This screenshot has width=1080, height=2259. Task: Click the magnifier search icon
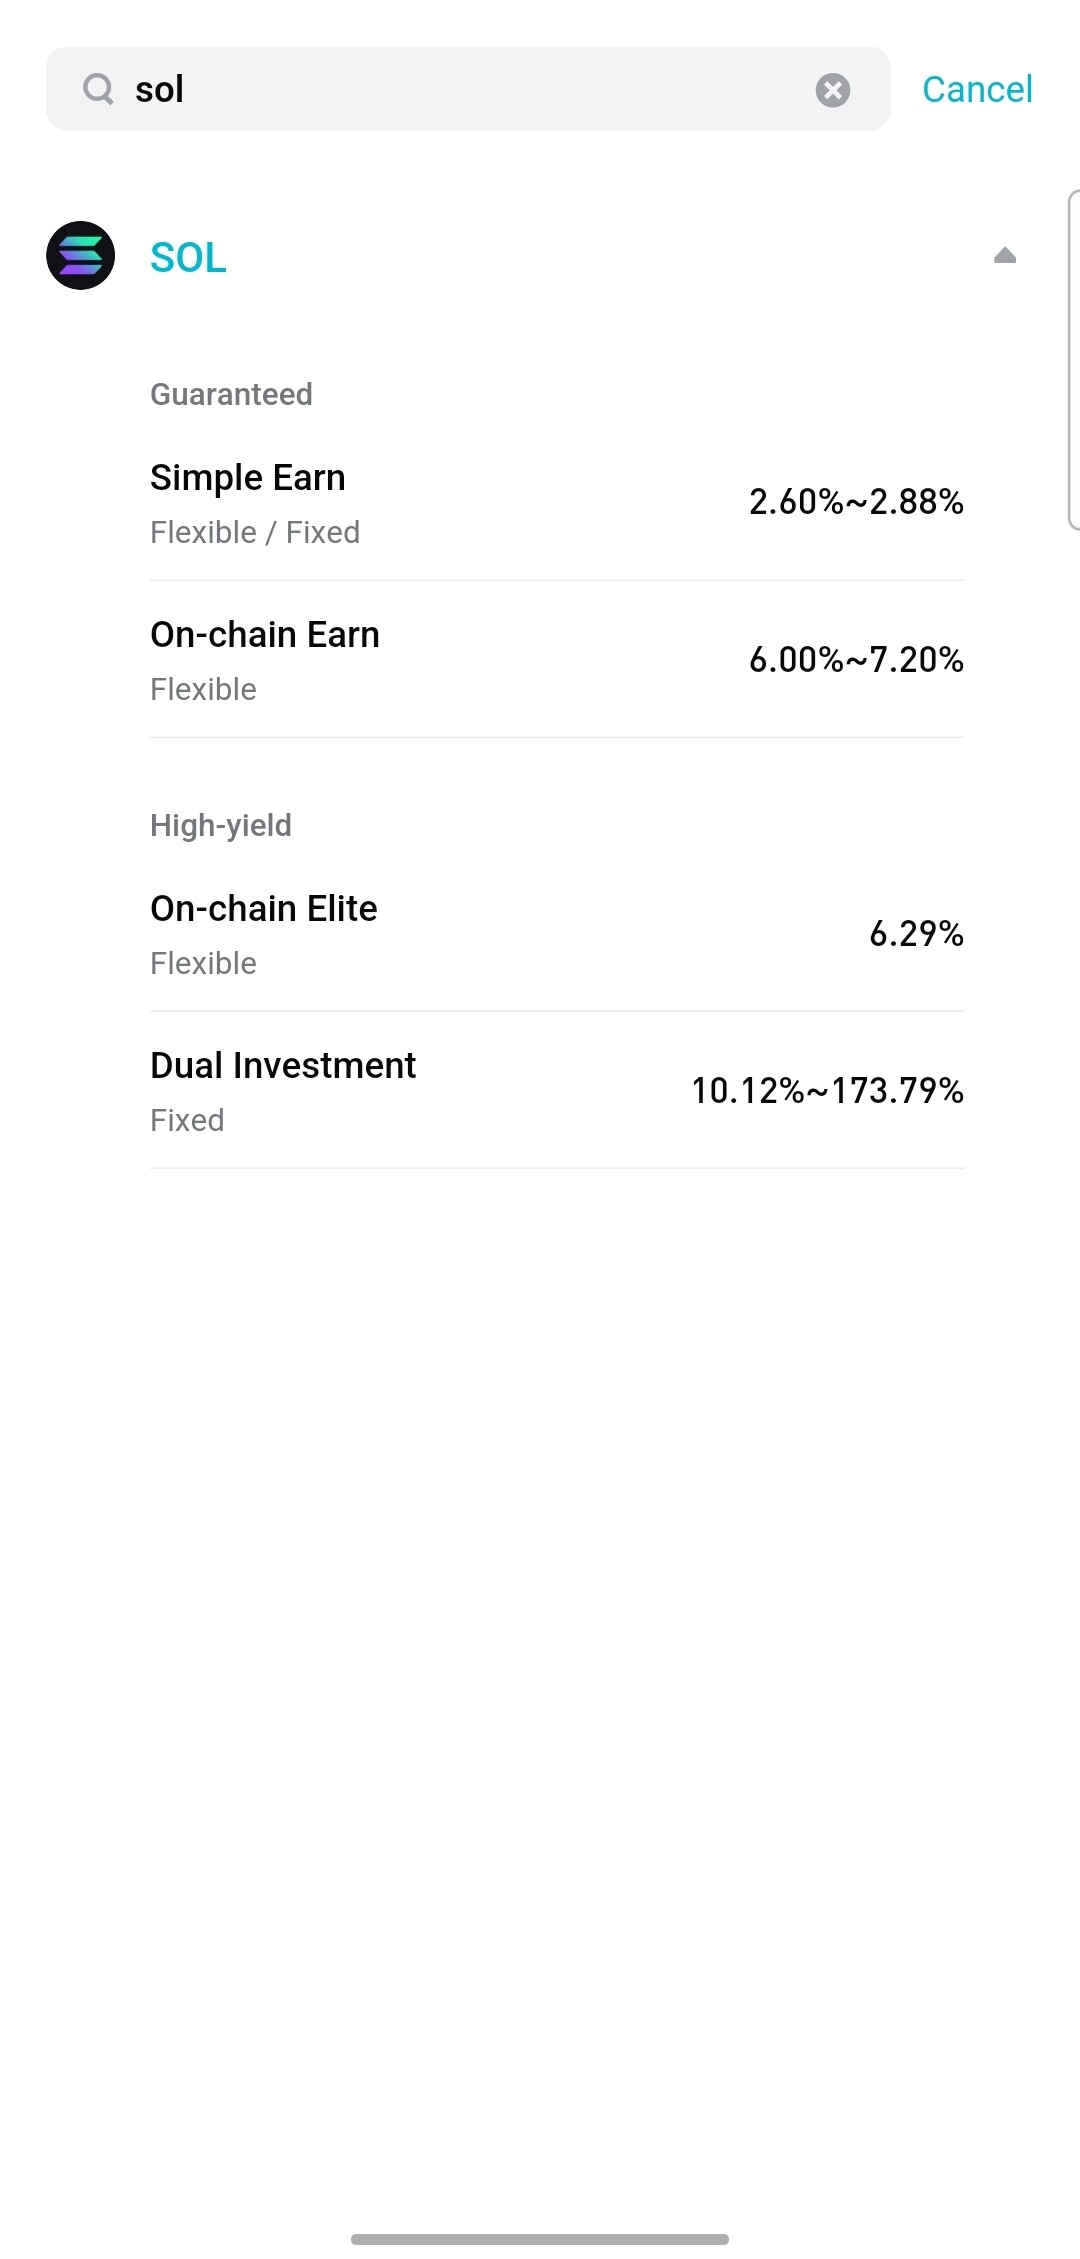pyautogui.click(x=98, y=89)
